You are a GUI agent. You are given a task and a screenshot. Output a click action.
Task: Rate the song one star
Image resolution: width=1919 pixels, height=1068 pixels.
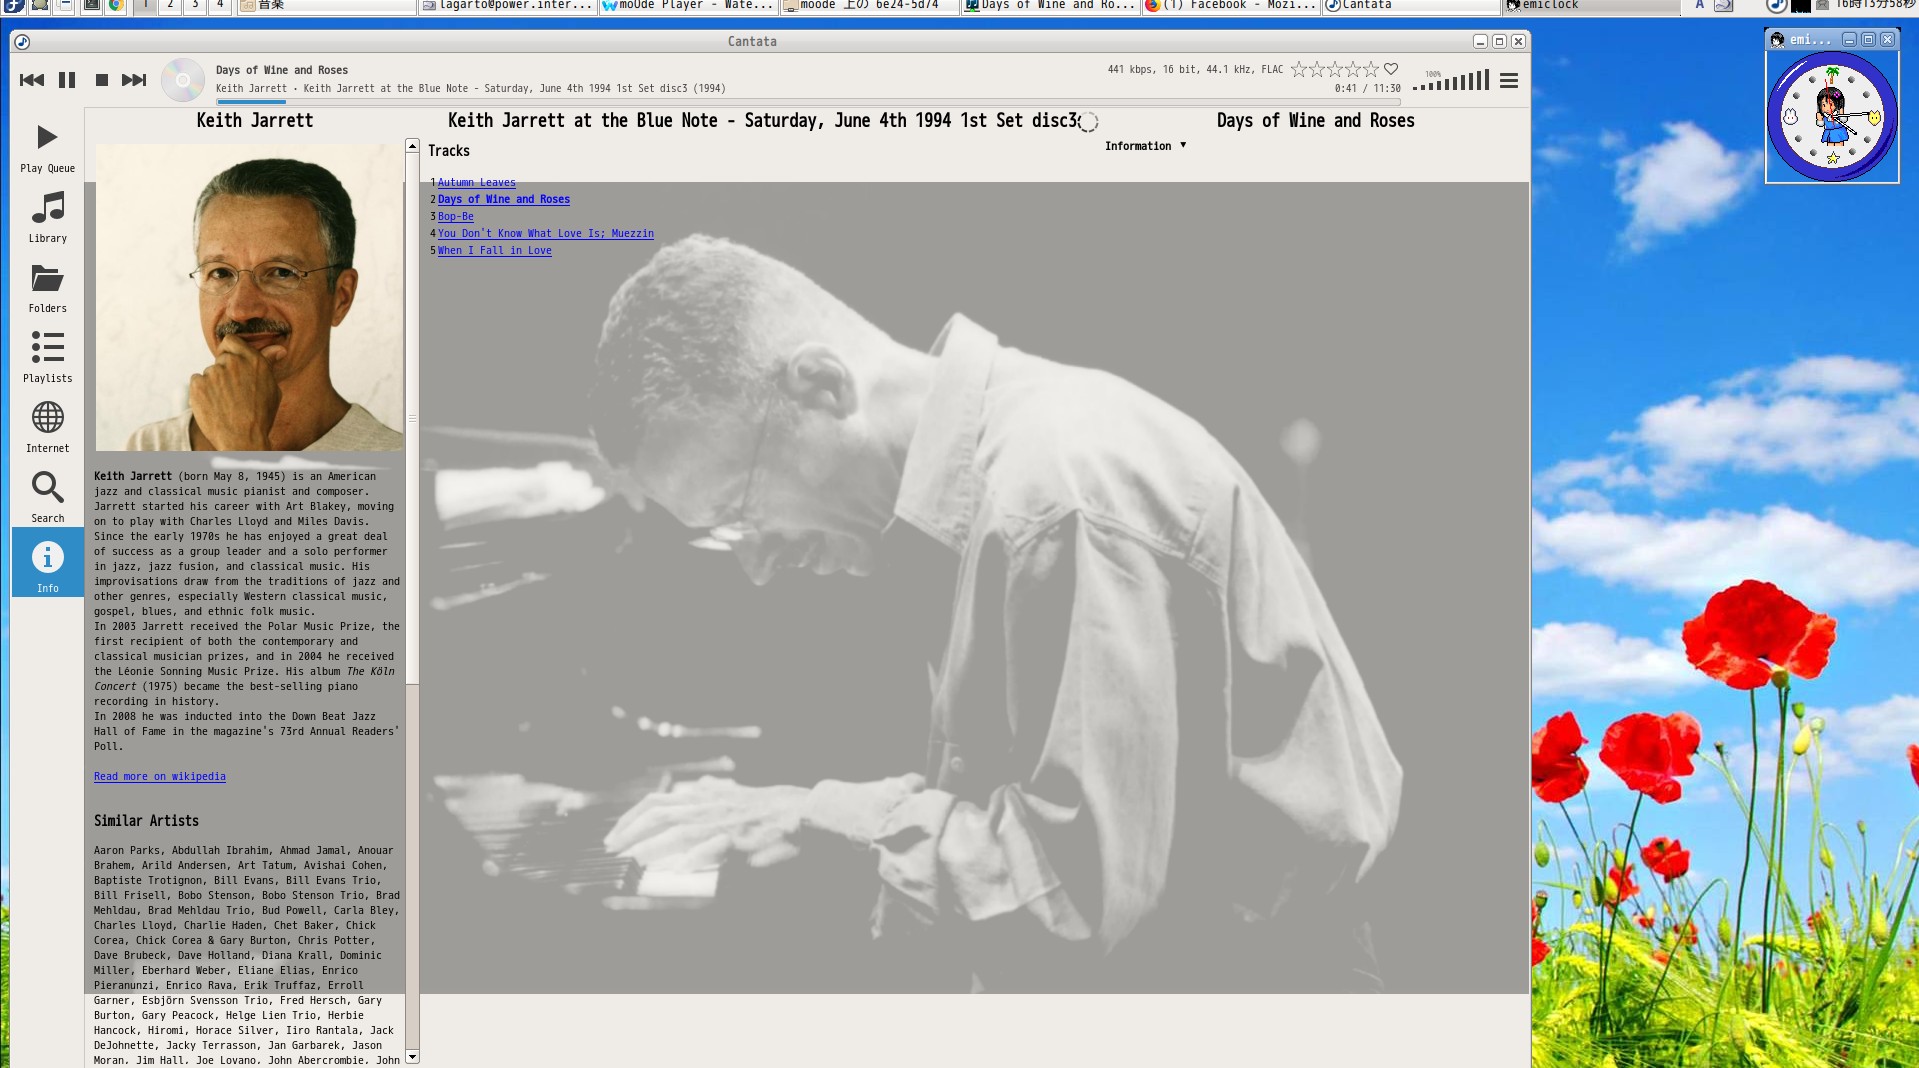(1299, 69)
